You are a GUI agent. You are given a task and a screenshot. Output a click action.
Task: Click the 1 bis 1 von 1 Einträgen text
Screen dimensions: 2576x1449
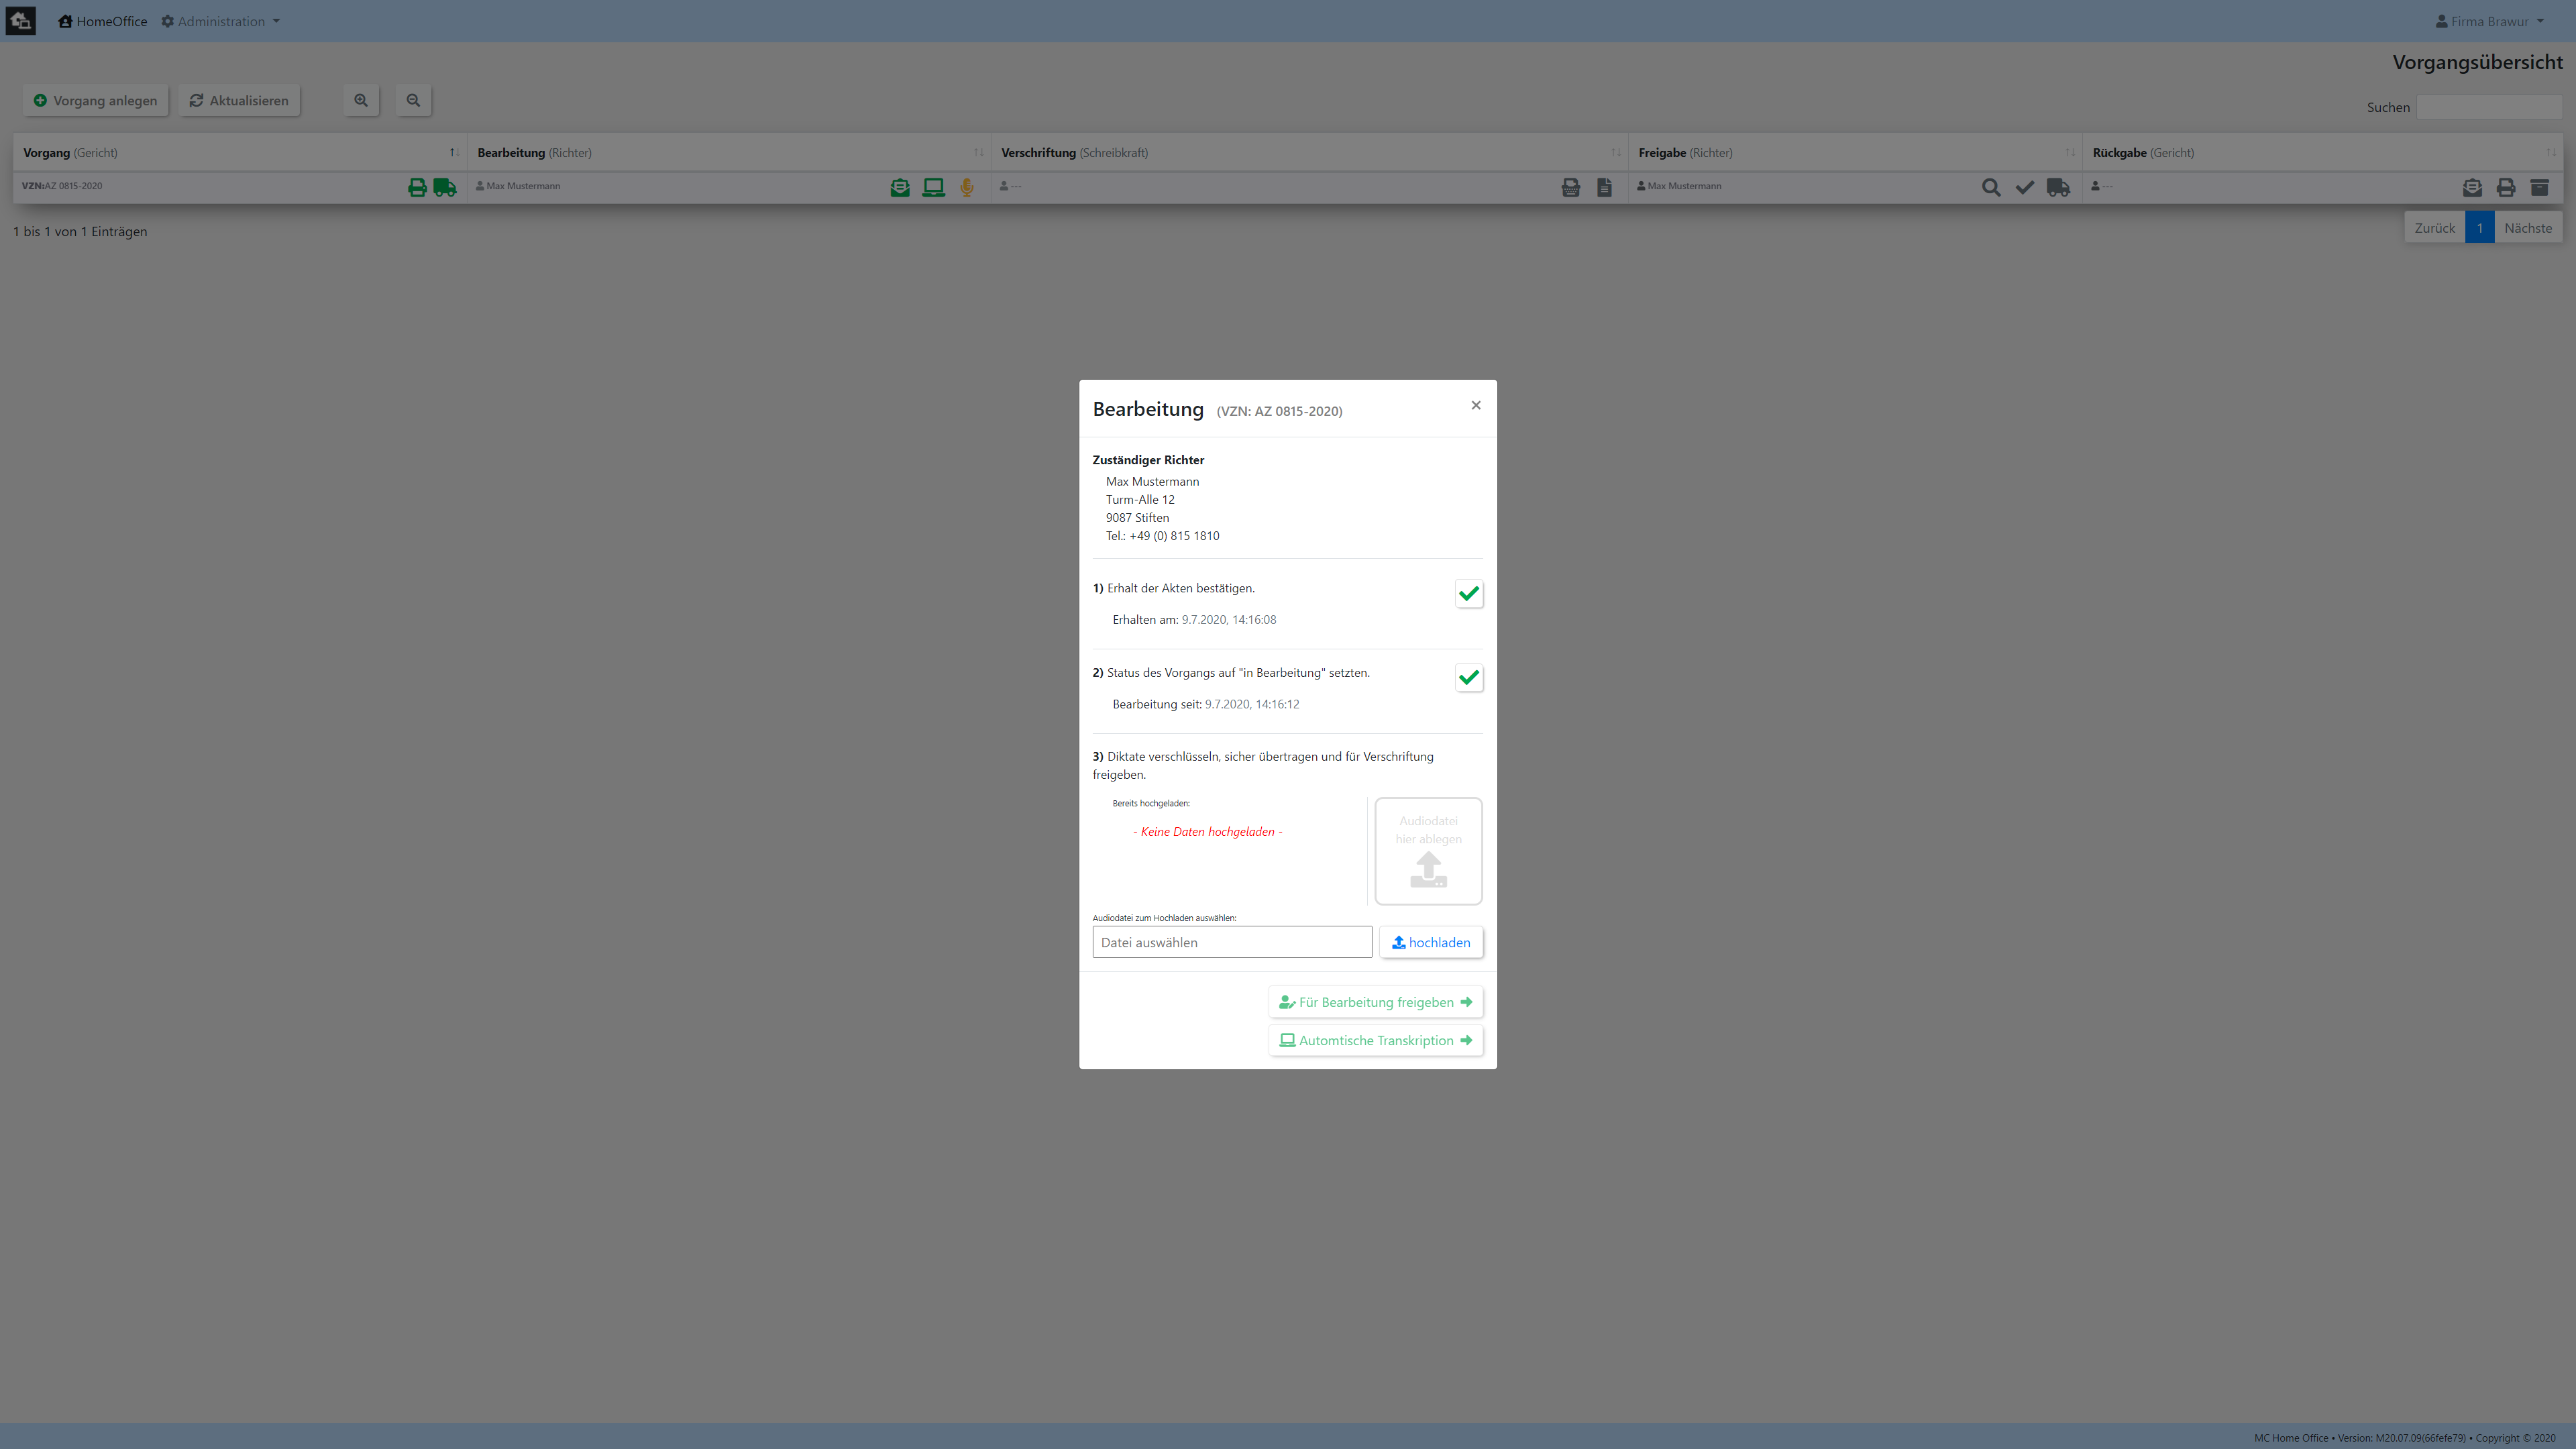click(x=80, y=231)
